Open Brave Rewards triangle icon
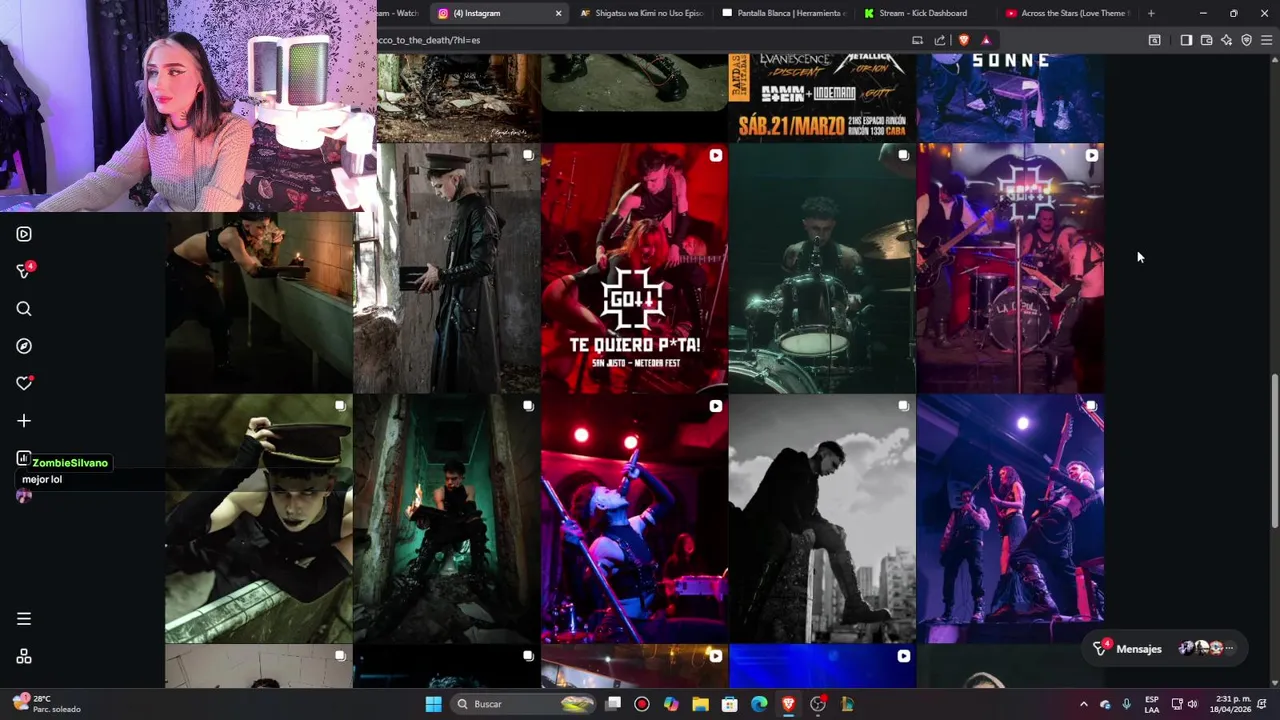The height and width of the screenshot is (720, 1280). (986, 40)
